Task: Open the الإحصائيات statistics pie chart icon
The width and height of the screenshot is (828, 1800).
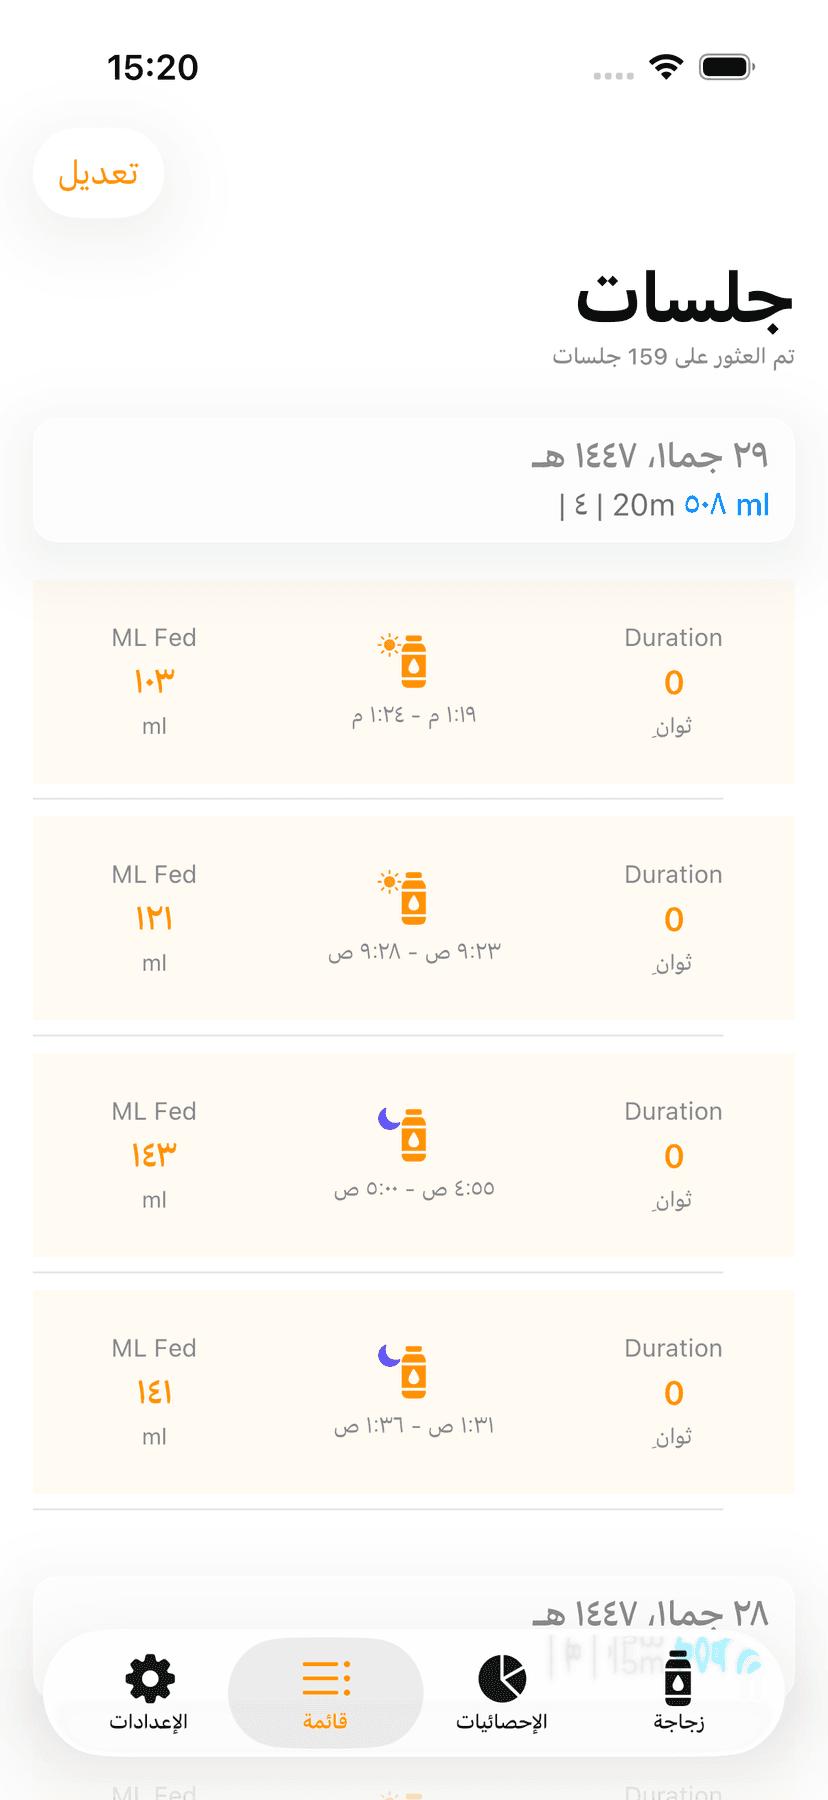Action: pos(502,1678)
